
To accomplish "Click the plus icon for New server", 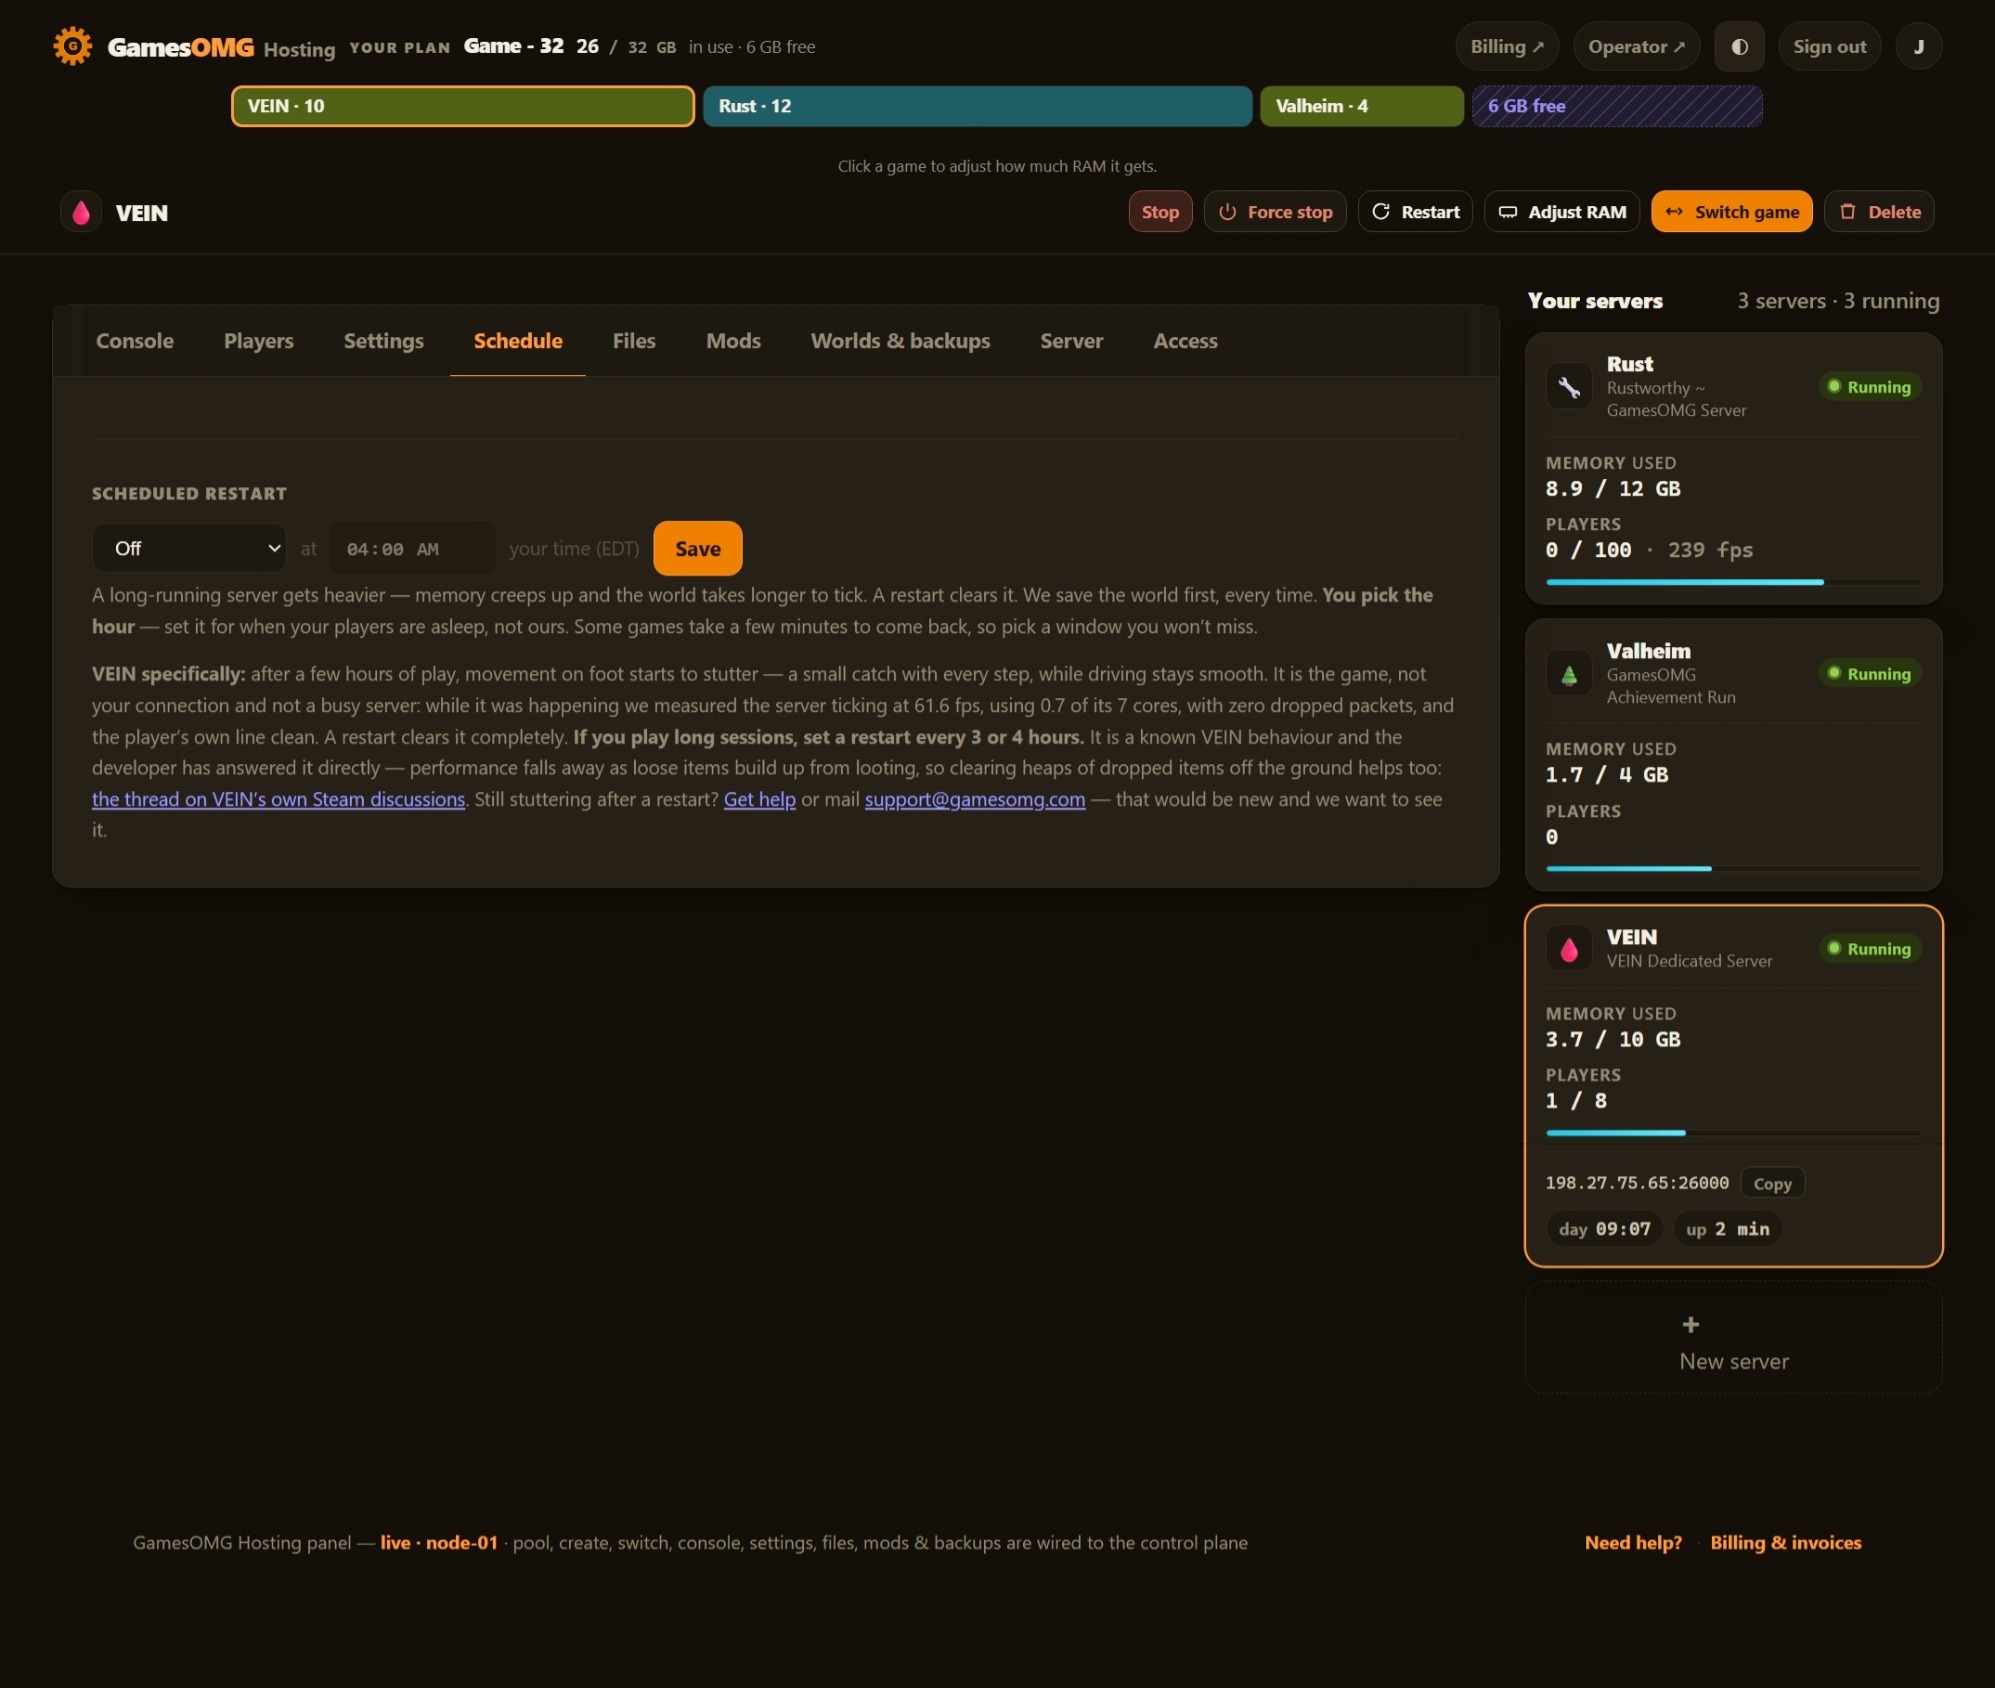I will 1690,1324.
